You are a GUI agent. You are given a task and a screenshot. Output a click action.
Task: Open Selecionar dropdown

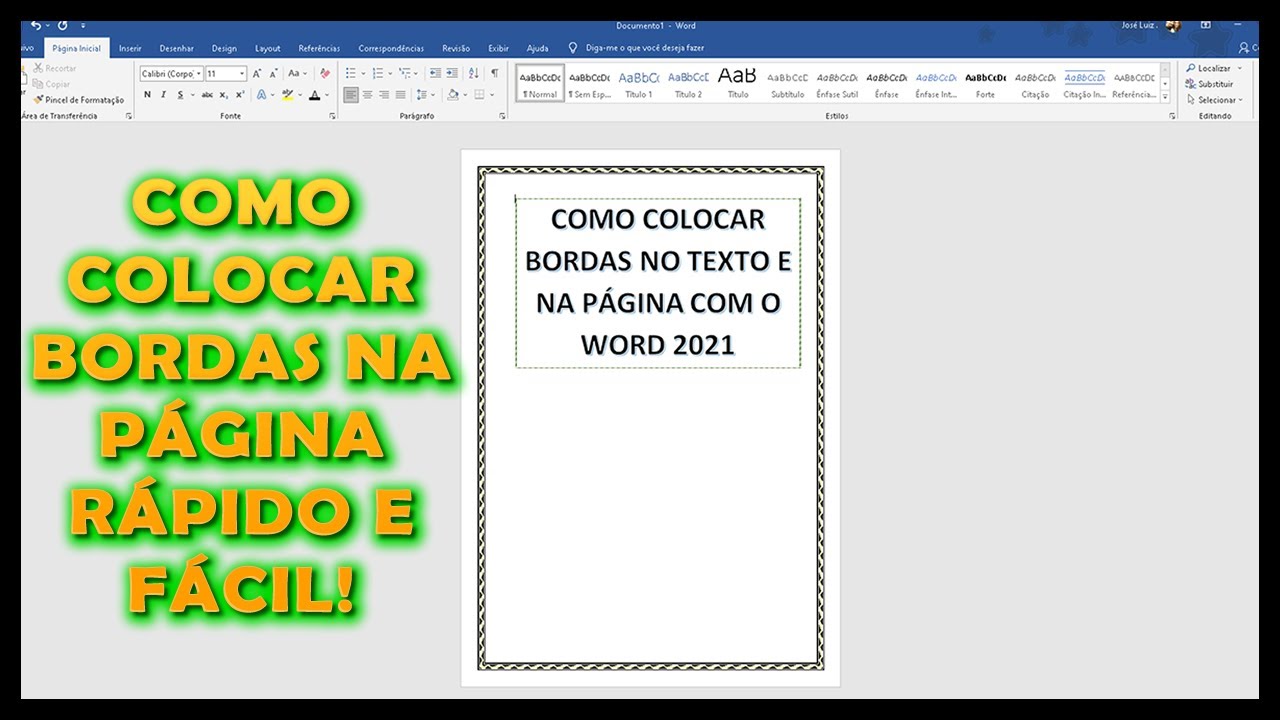coord(1215,100)
